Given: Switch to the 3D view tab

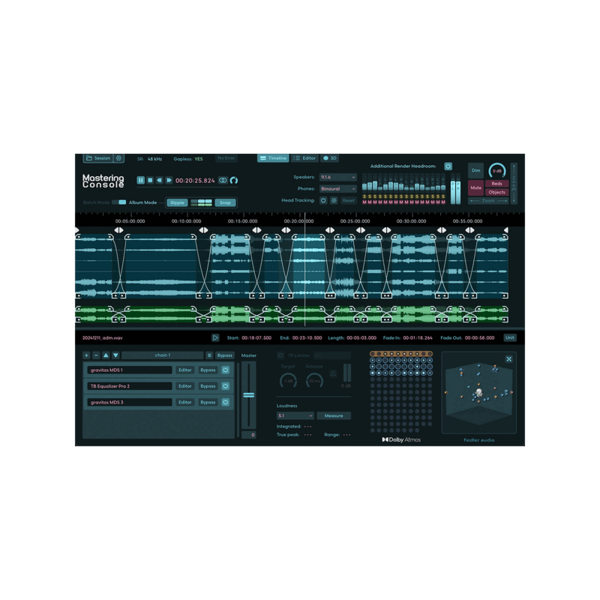Looking at the screenshot, I should pos(330,158).
